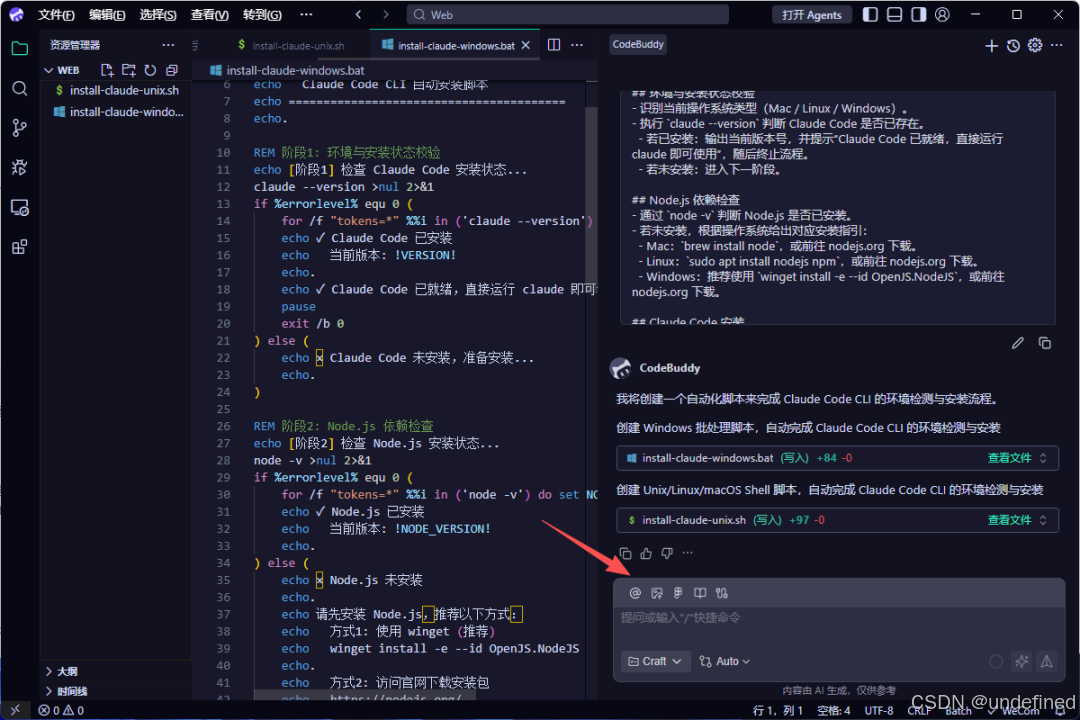Open Remote Explorer view
This screenshot has width=1080, height=720.
pos(20,207)
